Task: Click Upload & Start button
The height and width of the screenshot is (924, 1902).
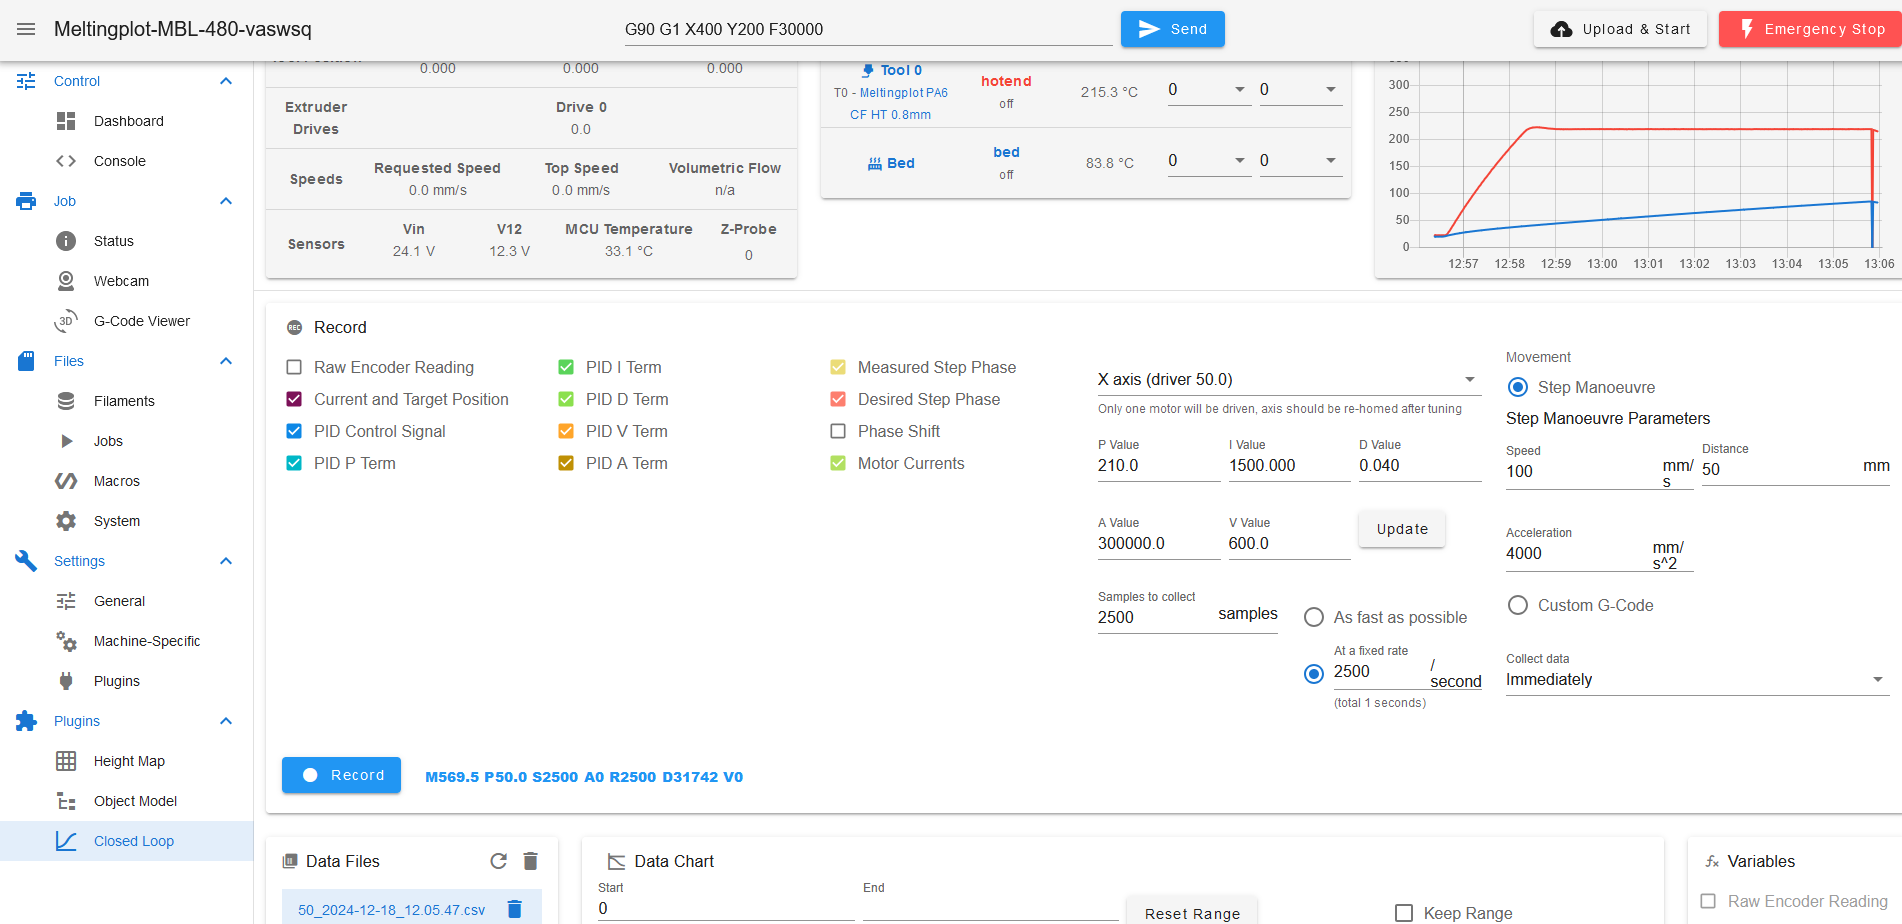Action: pyautogui.click(x=1619, y=29)
